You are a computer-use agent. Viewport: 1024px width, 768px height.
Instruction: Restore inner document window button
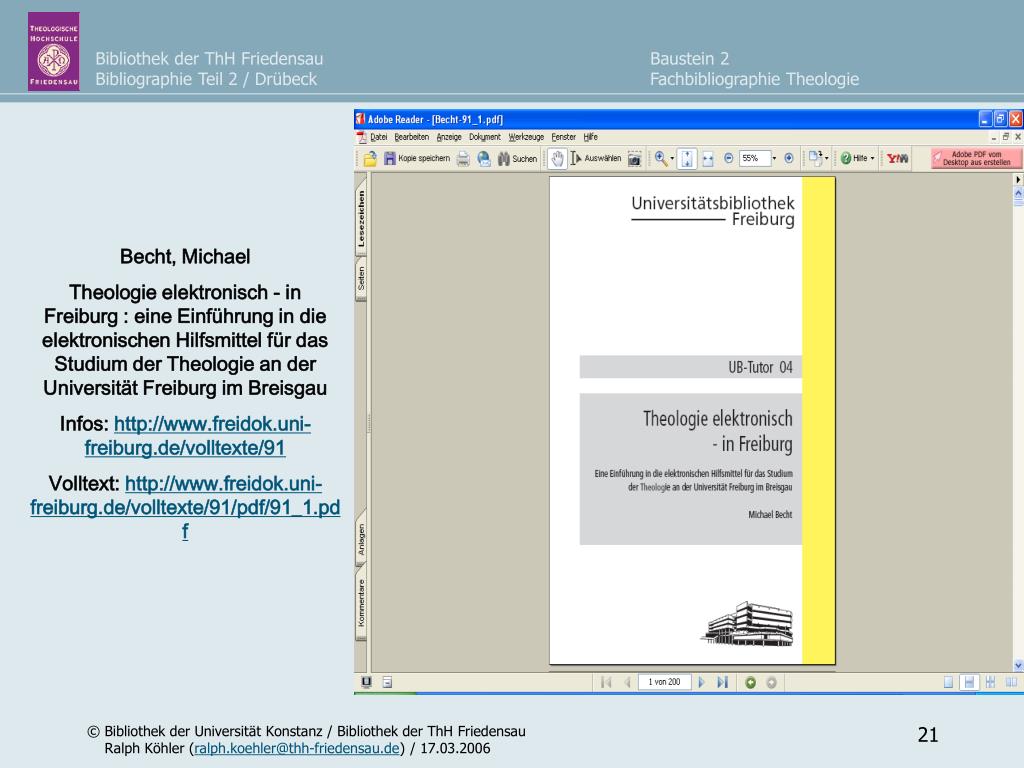tap(1006, 137)
